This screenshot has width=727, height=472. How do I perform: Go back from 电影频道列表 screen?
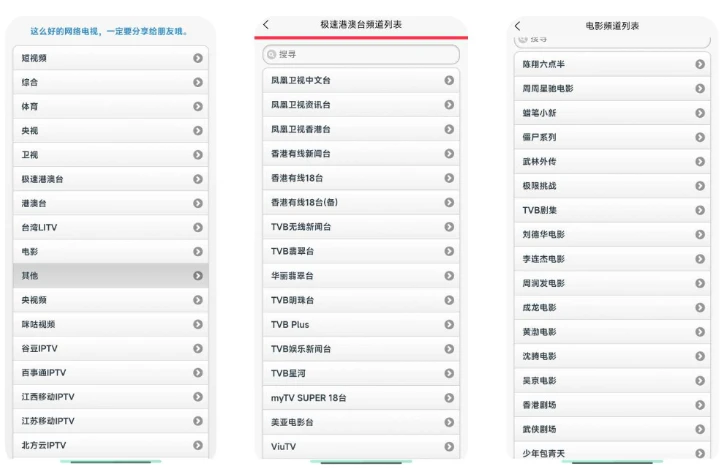[517, 26]
